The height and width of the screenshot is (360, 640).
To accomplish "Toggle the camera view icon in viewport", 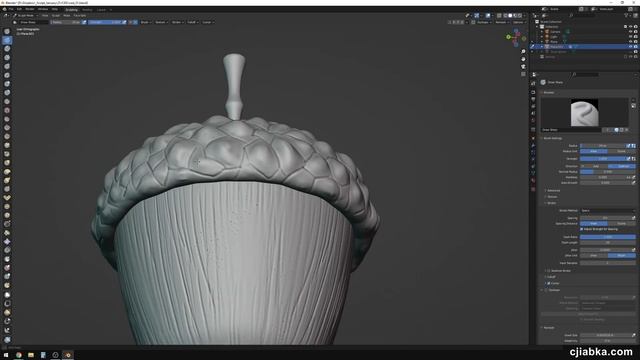I will coord(523,67).
